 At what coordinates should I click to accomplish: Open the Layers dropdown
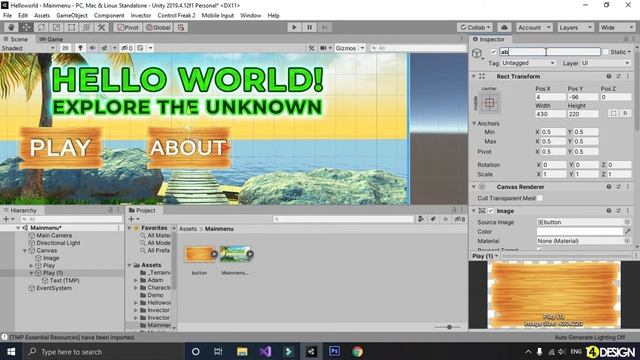click(x=576, y=27)
